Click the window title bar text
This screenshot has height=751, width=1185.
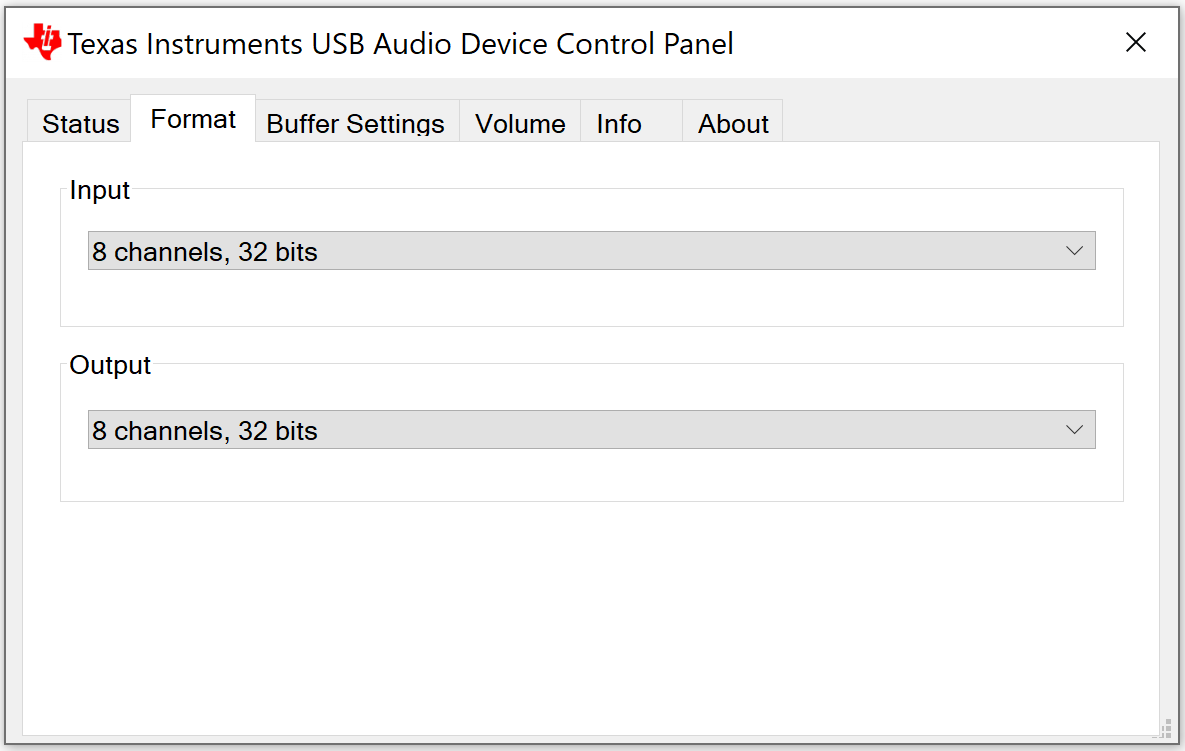click(400, 44)
